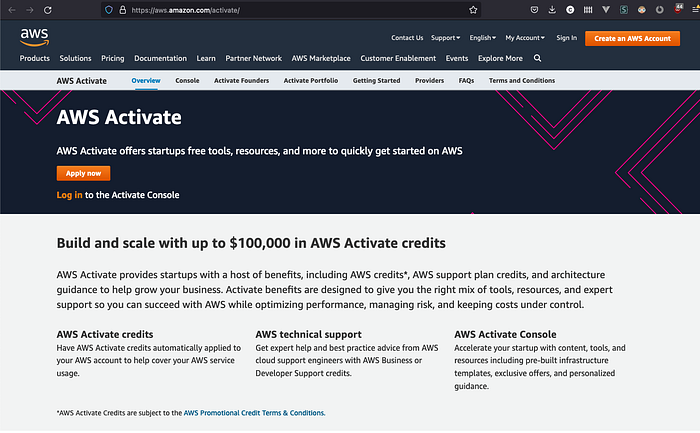Expand the Support dropdown
This screenshot has width=700, height=433.
[x=445, y=38]
